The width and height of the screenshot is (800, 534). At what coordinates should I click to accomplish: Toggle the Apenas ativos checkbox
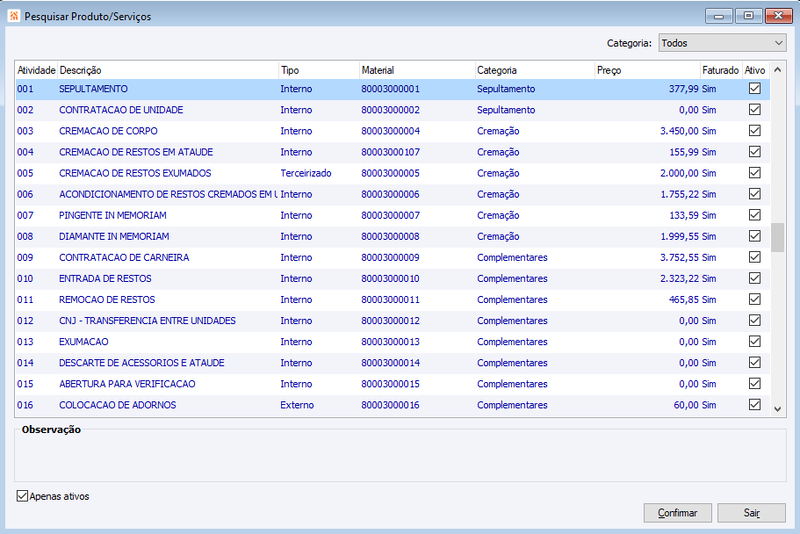click(22, 496)
